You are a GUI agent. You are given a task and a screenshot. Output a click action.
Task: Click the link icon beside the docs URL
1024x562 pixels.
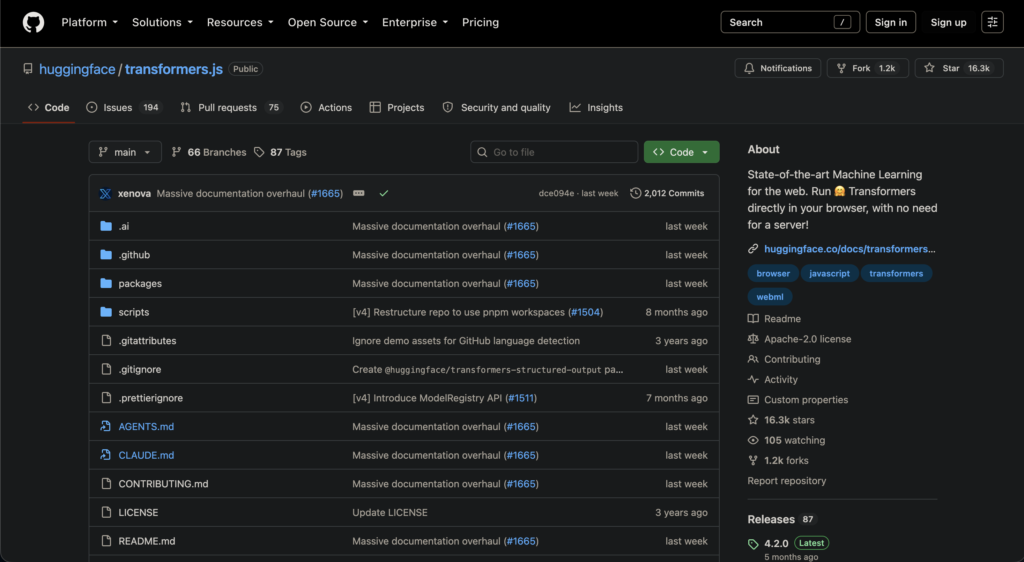[753, 249]
